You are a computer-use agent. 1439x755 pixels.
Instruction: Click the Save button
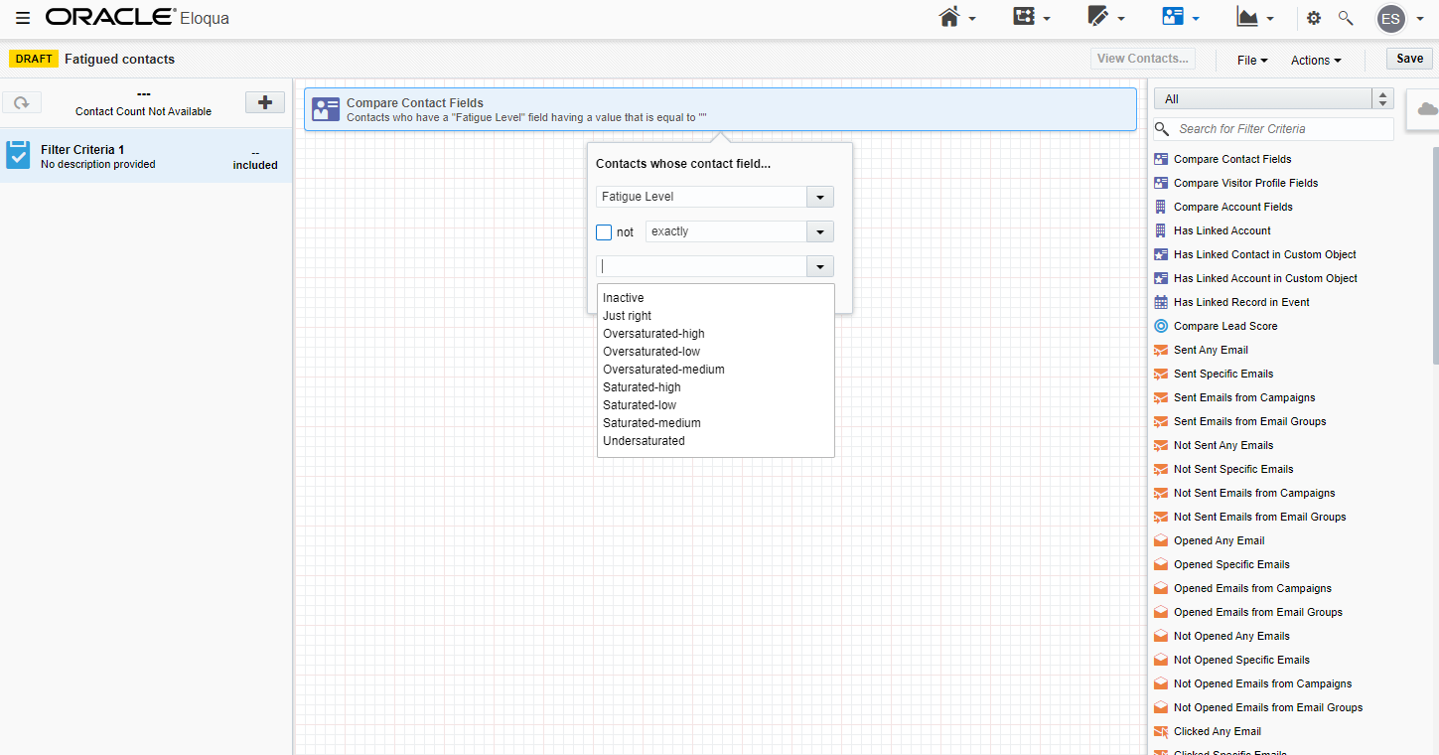pyautogui.click(x=1408, y=58)
